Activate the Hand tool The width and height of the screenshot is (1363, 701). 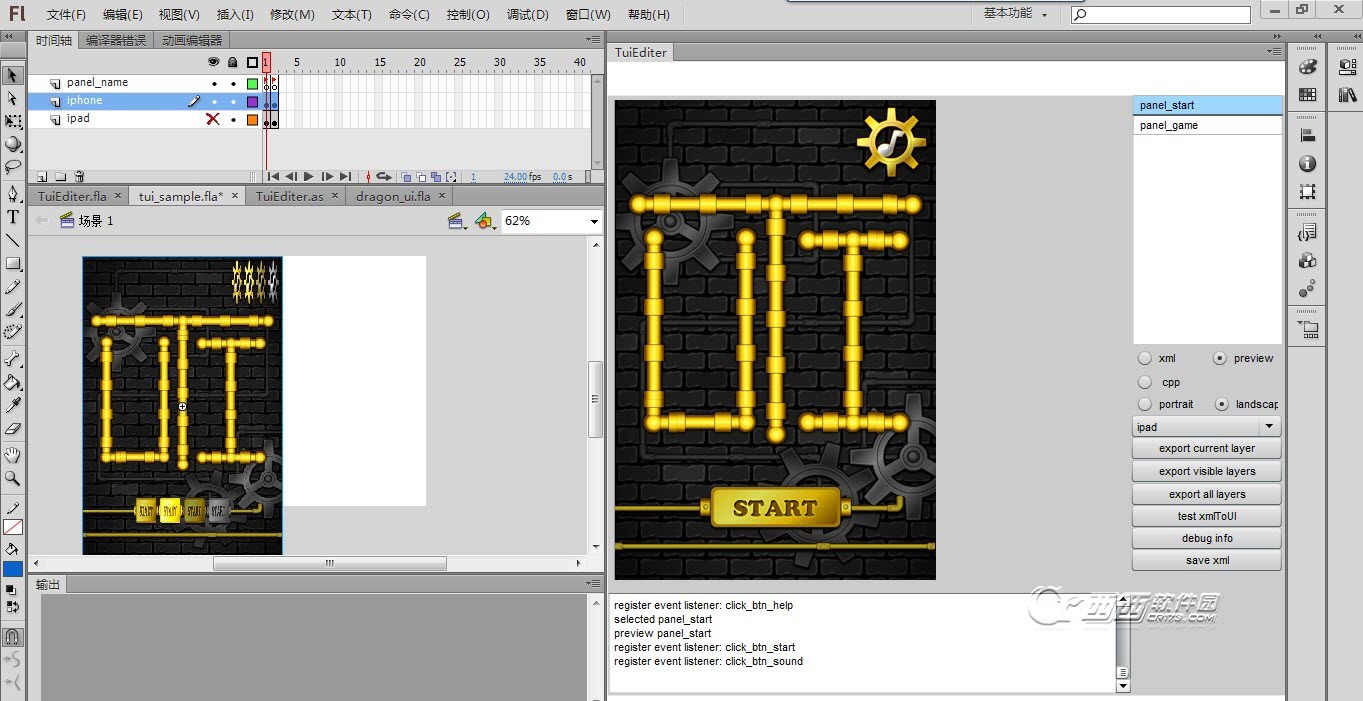[x=13, y=455]
